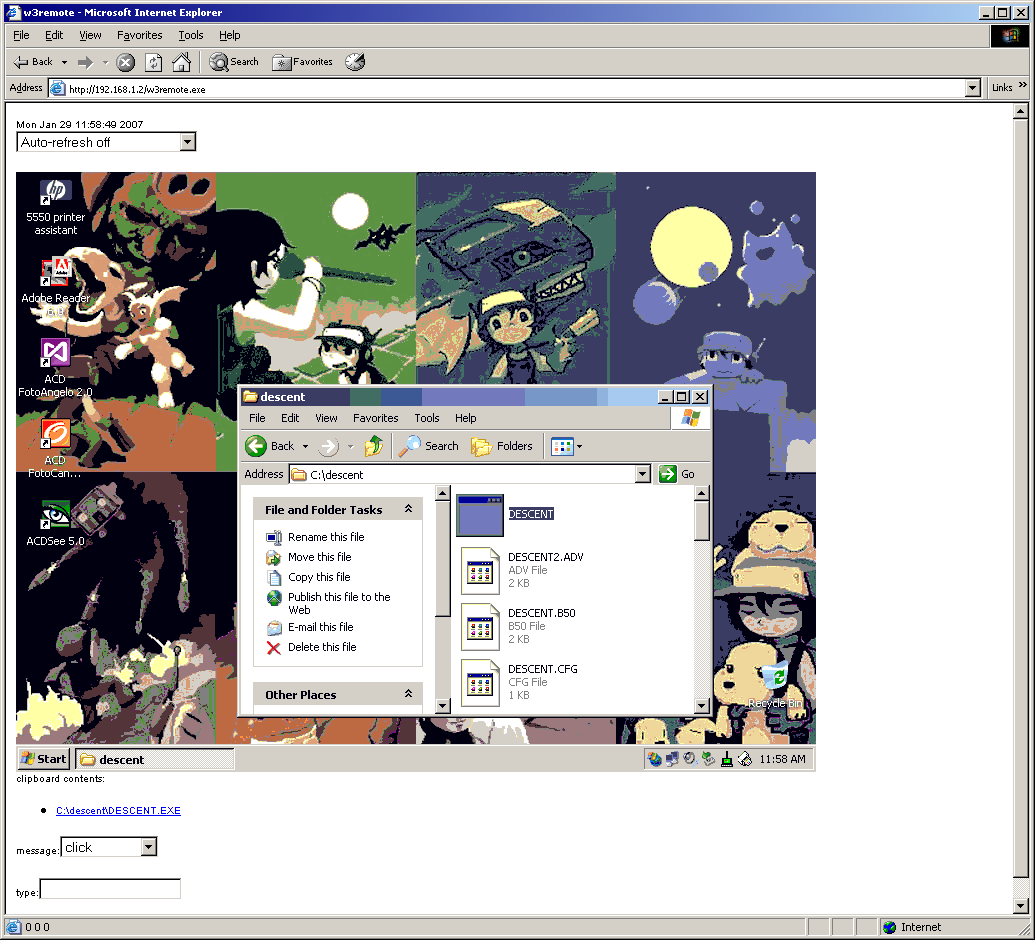Viewport: 1035px width, 940px height.
Task: Select the DESCENT2.ADV file
Action: click(x=523, y=570)
